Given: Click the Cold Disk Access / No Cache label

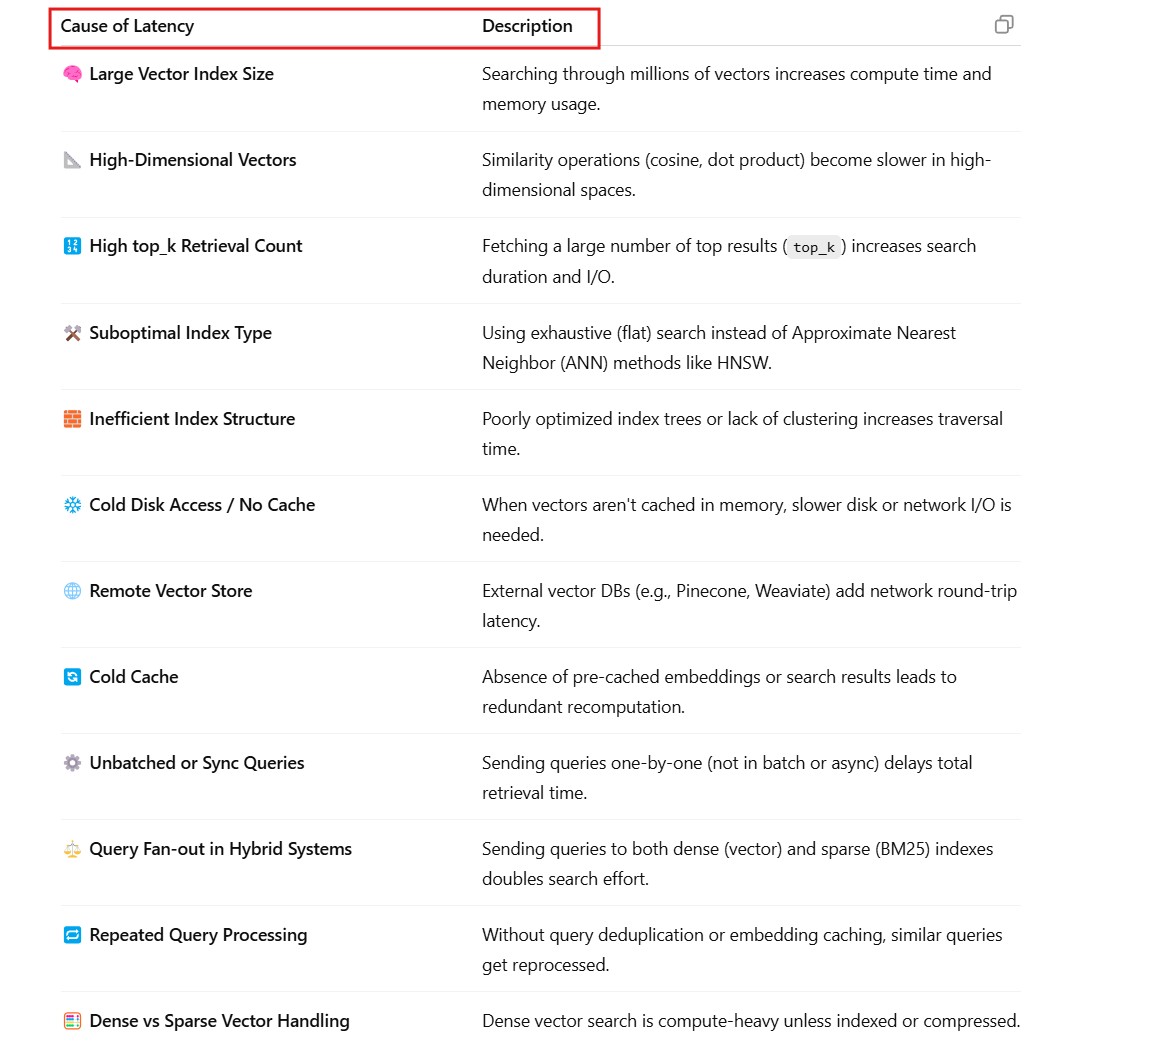Looking at the screenshot, I should 202,505.
